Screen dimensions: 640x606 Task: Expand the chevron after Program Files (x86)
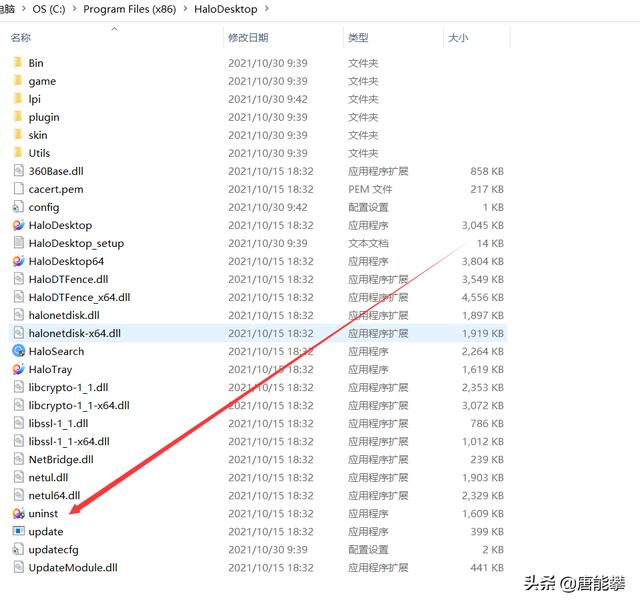point(185,8)
